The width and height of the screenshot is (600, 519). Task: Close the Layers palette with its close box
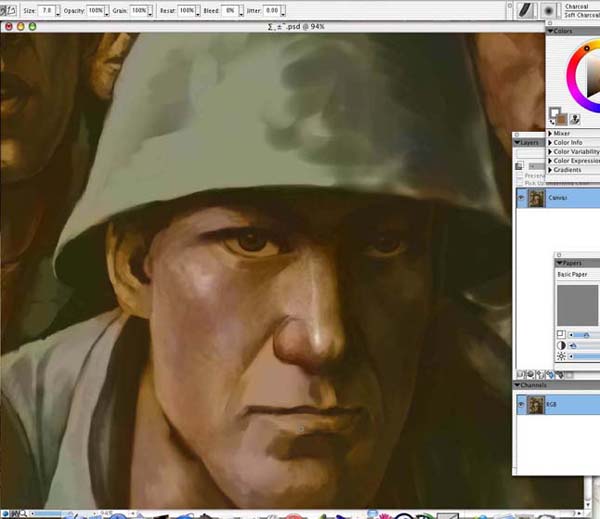[x=517, y=135]
